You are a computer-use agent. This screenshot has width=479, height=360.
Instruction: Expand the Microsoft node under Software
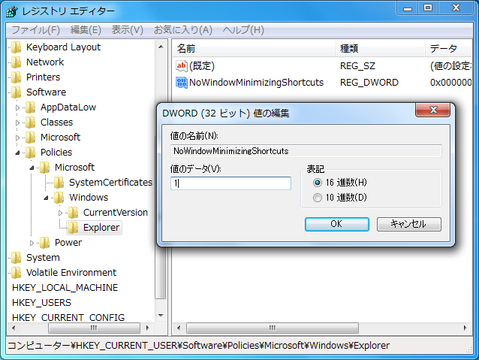pyautogui.click(x=18, y=138)
